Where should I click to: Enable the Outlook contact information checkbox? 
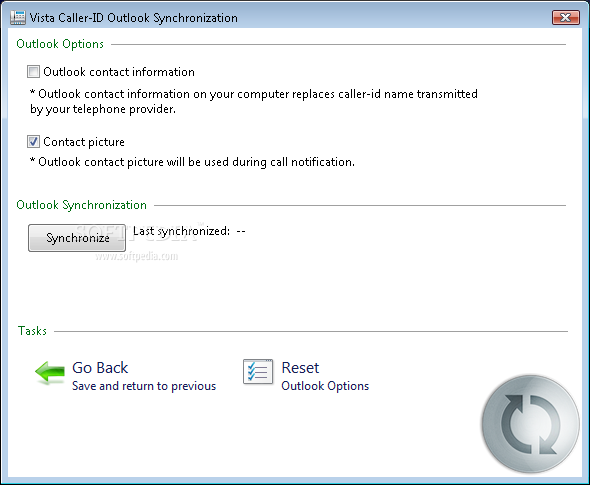click(33, 71)
